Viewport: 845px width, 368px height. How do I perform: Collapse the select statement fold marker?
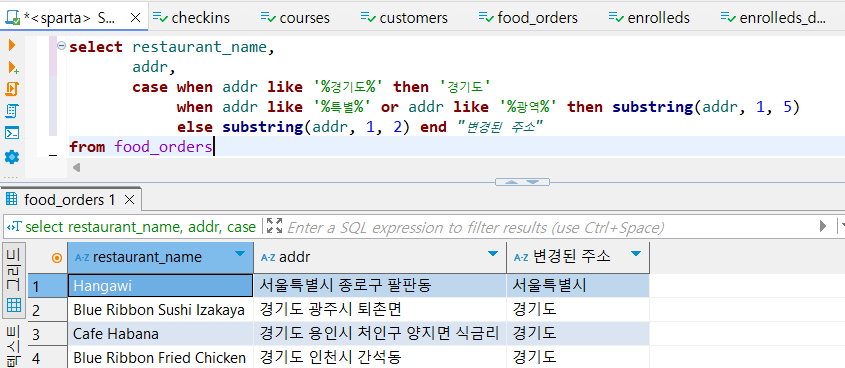61,46
